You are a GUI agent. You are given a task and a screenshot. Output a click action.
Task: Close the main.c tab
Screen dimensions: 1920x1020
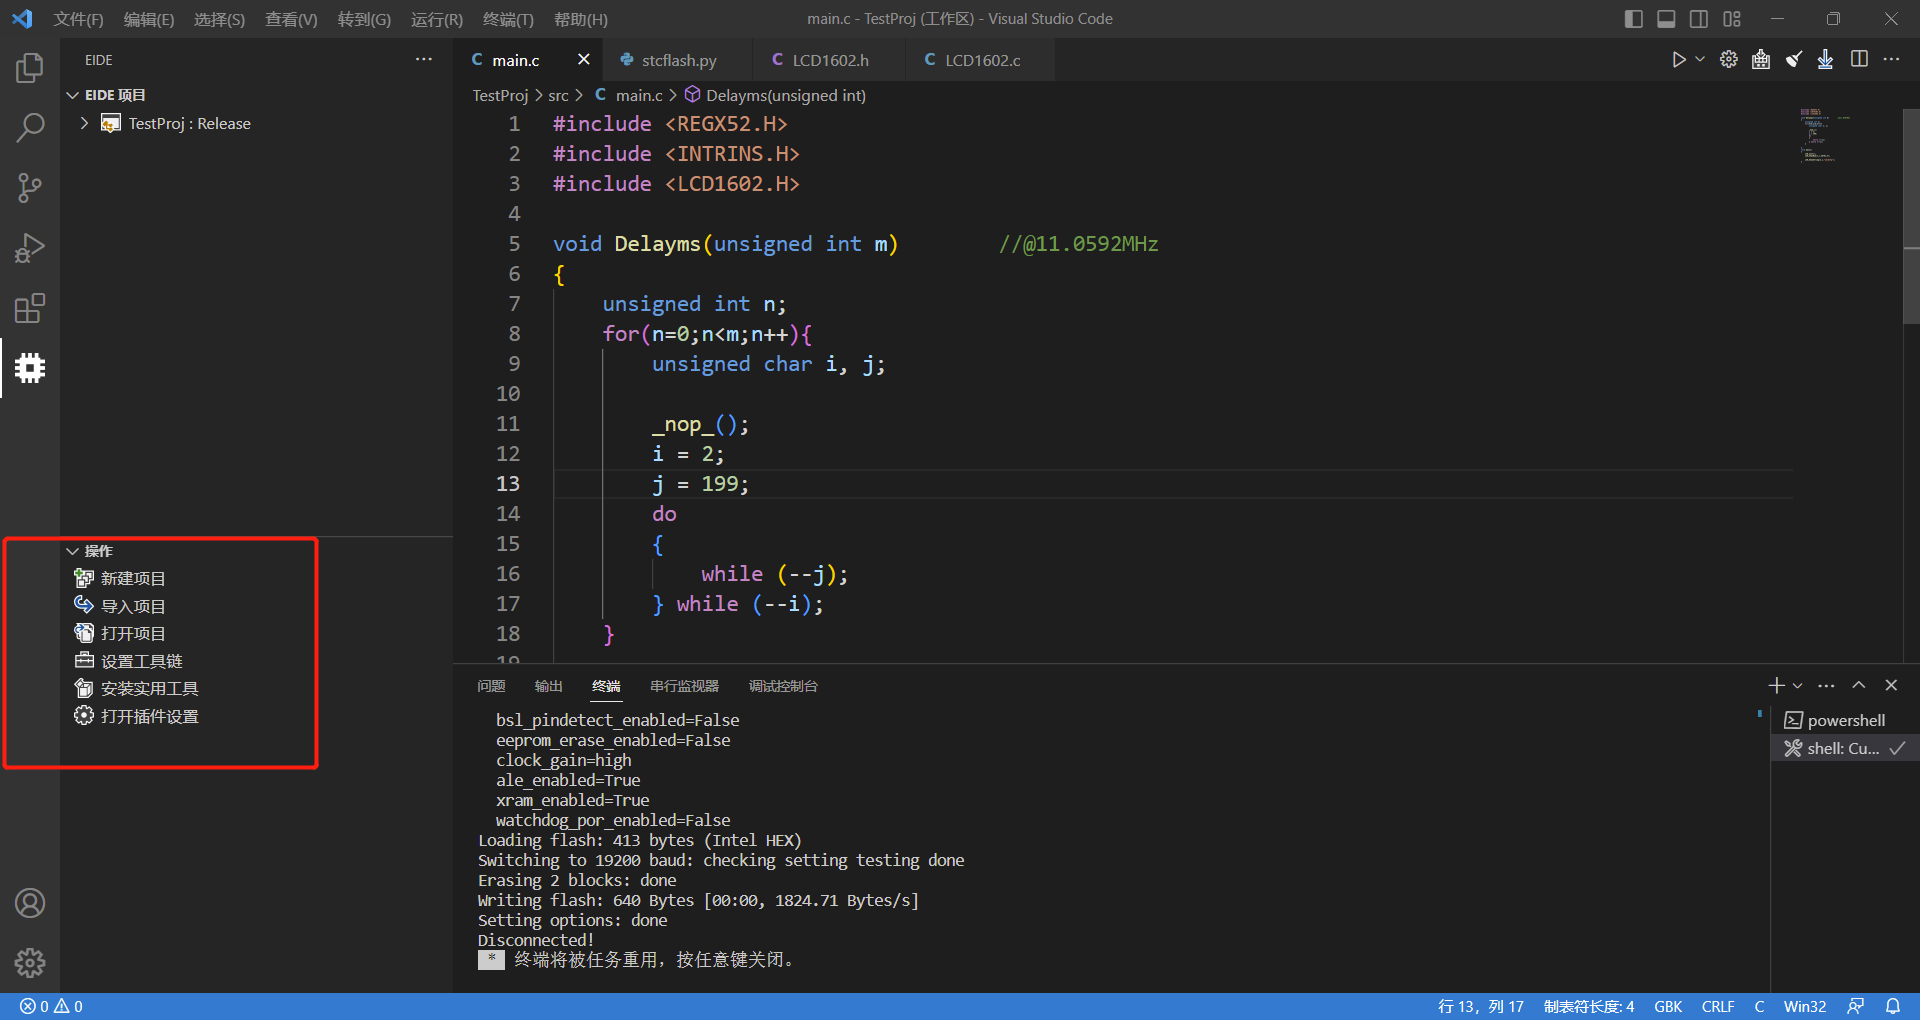pyautogui.click(x=584, y=60)
